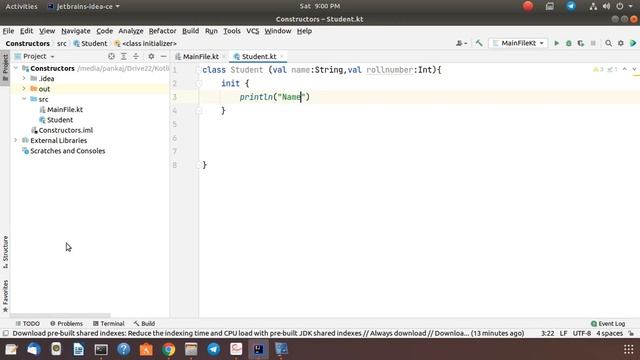Open the Navigate menu

[76, 31]
